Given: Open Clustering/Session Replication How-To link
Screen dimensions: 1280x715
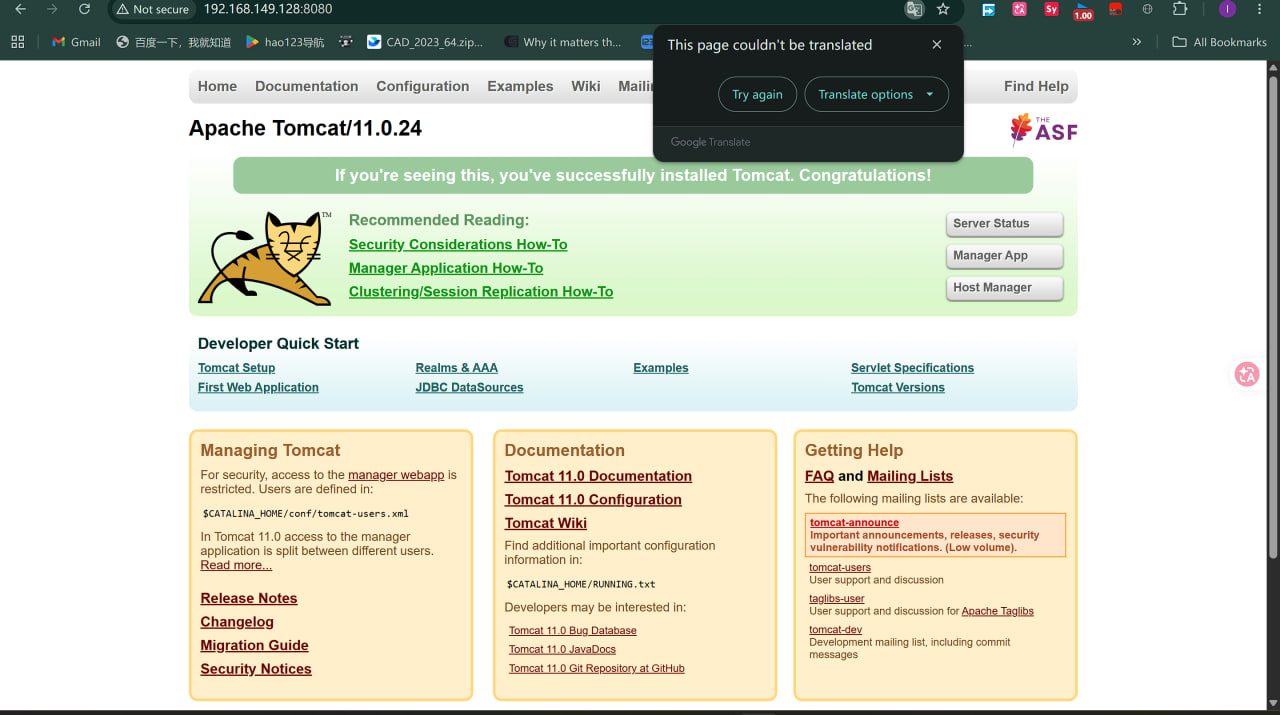Looking at the screenshot, I should [481, 292].
